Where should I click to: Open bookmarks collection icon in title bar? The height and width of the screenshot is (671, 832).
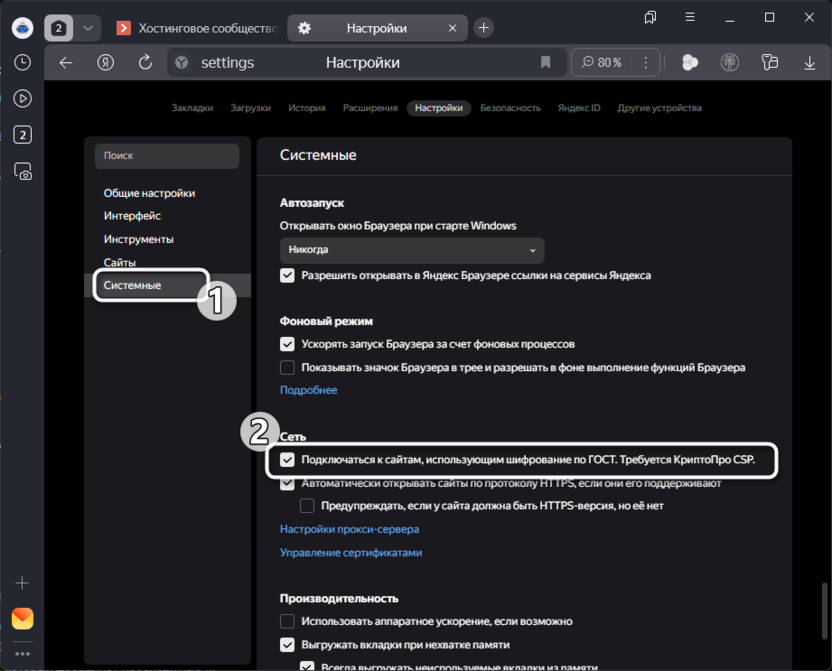pyautogui.click(x=650, y=18)
